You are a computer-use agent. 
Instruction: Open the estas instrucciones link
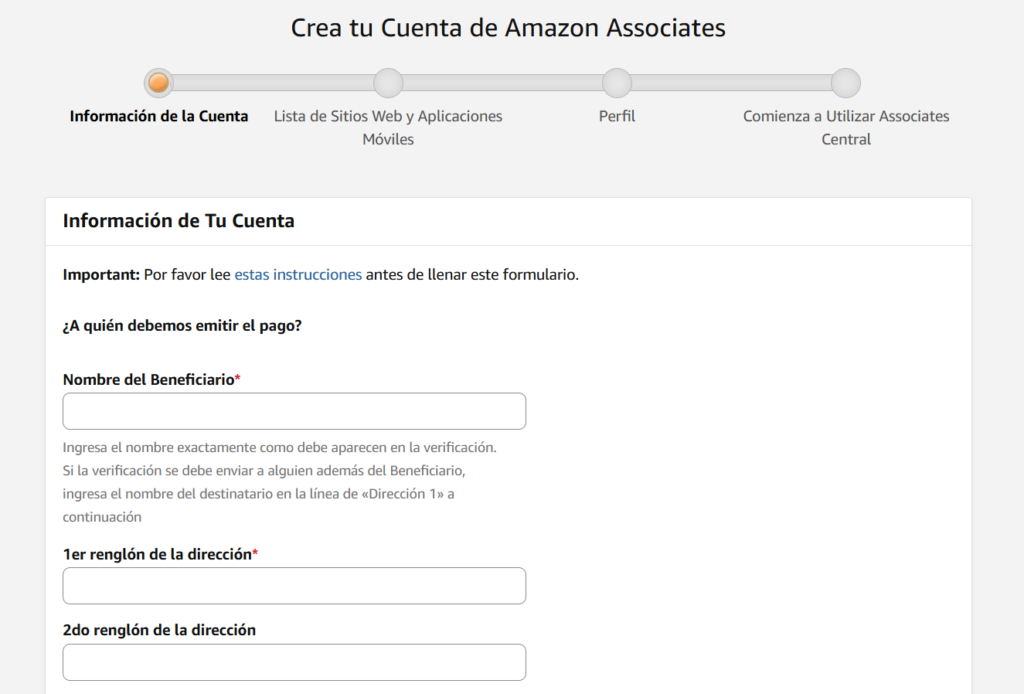pyautogui.click(x=298, y=275)
